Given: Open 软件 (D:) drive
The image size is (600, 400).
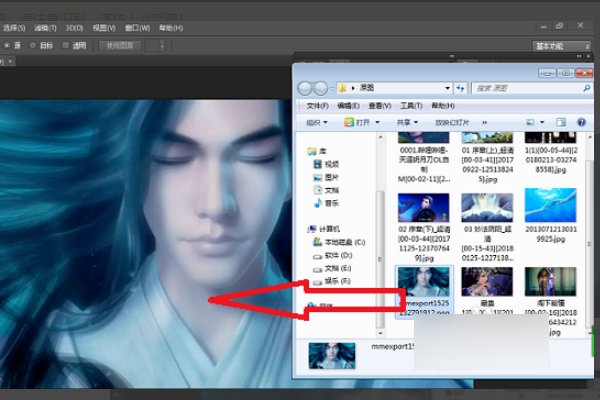Looking at the screenshot, I should [333, 255].
